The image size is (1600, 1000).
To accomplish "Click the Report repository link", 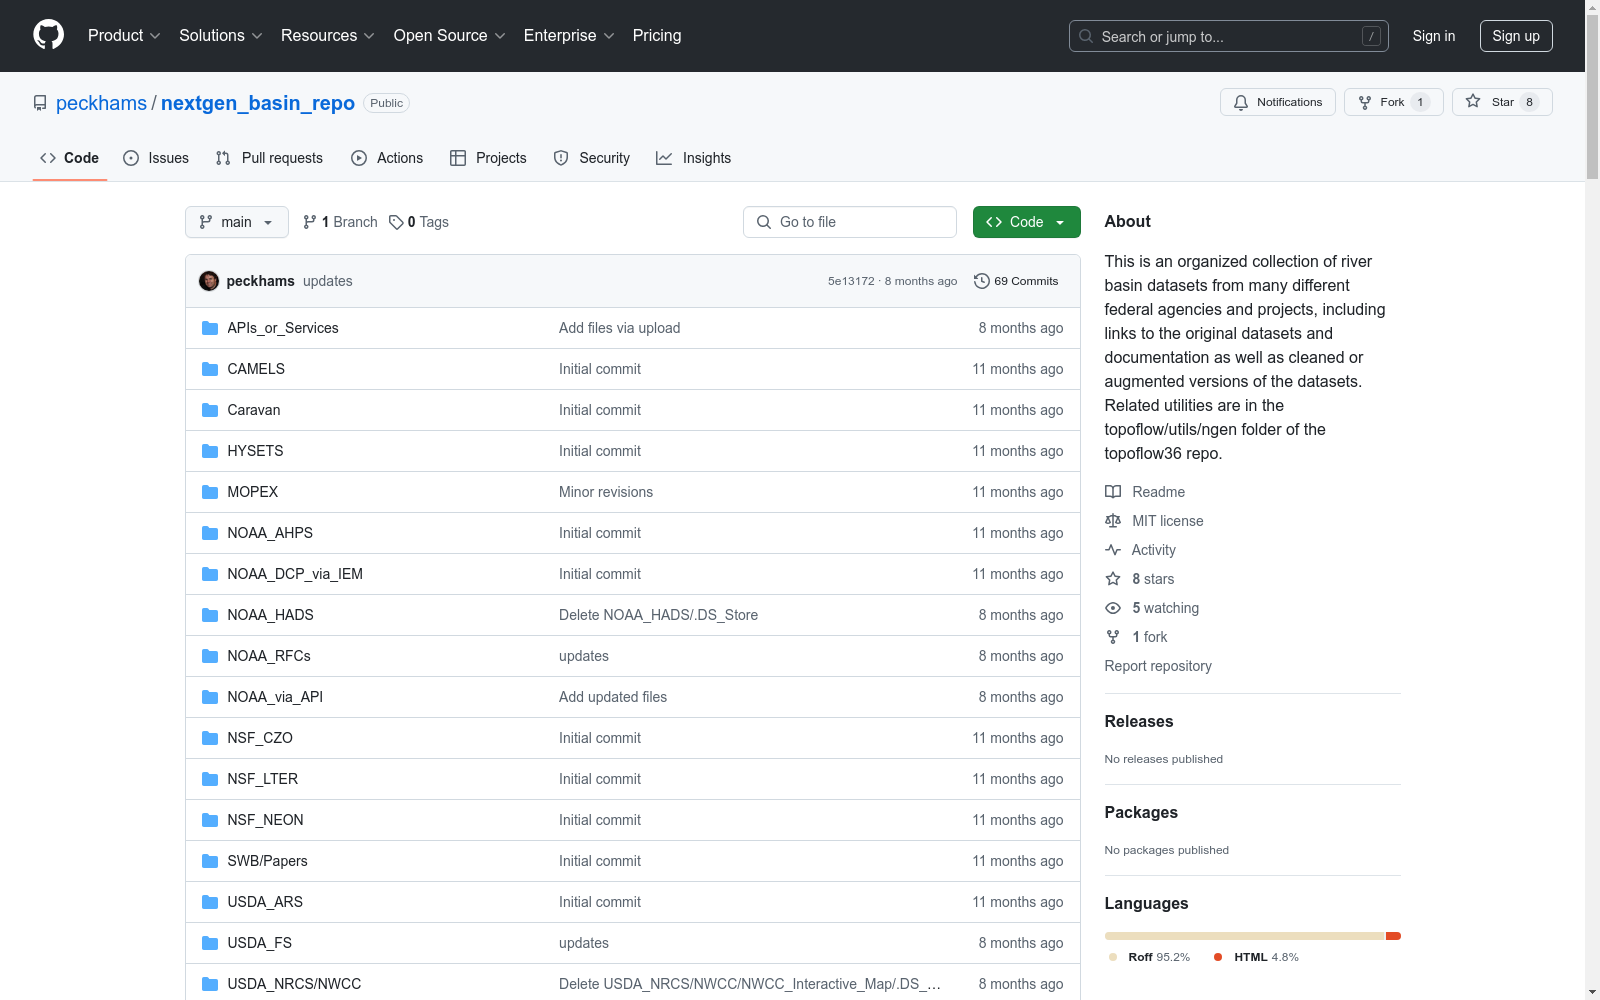I will [1158, 666].
